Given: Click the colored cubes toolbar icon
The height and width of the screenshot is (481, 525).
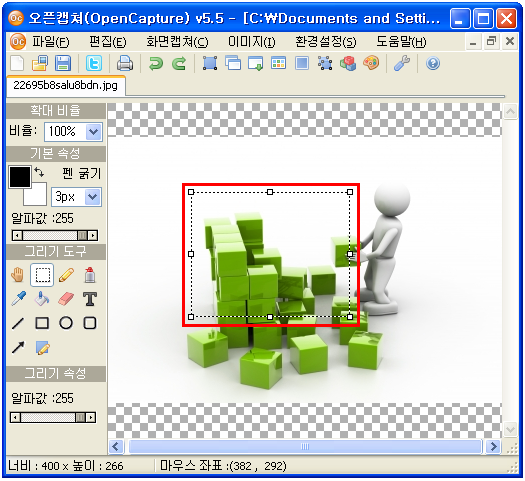Looking at the screenshot, I should pos(348,63).
